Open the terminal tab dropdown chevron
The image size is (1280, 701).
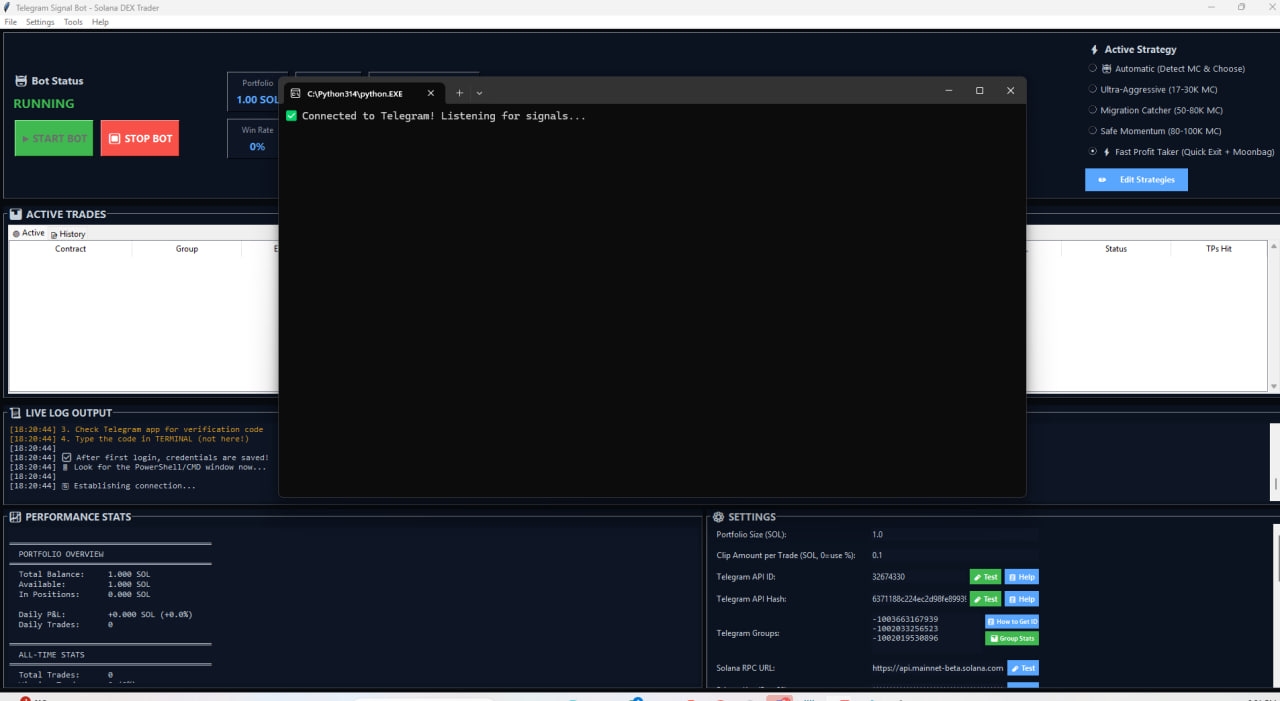point(479,93)
